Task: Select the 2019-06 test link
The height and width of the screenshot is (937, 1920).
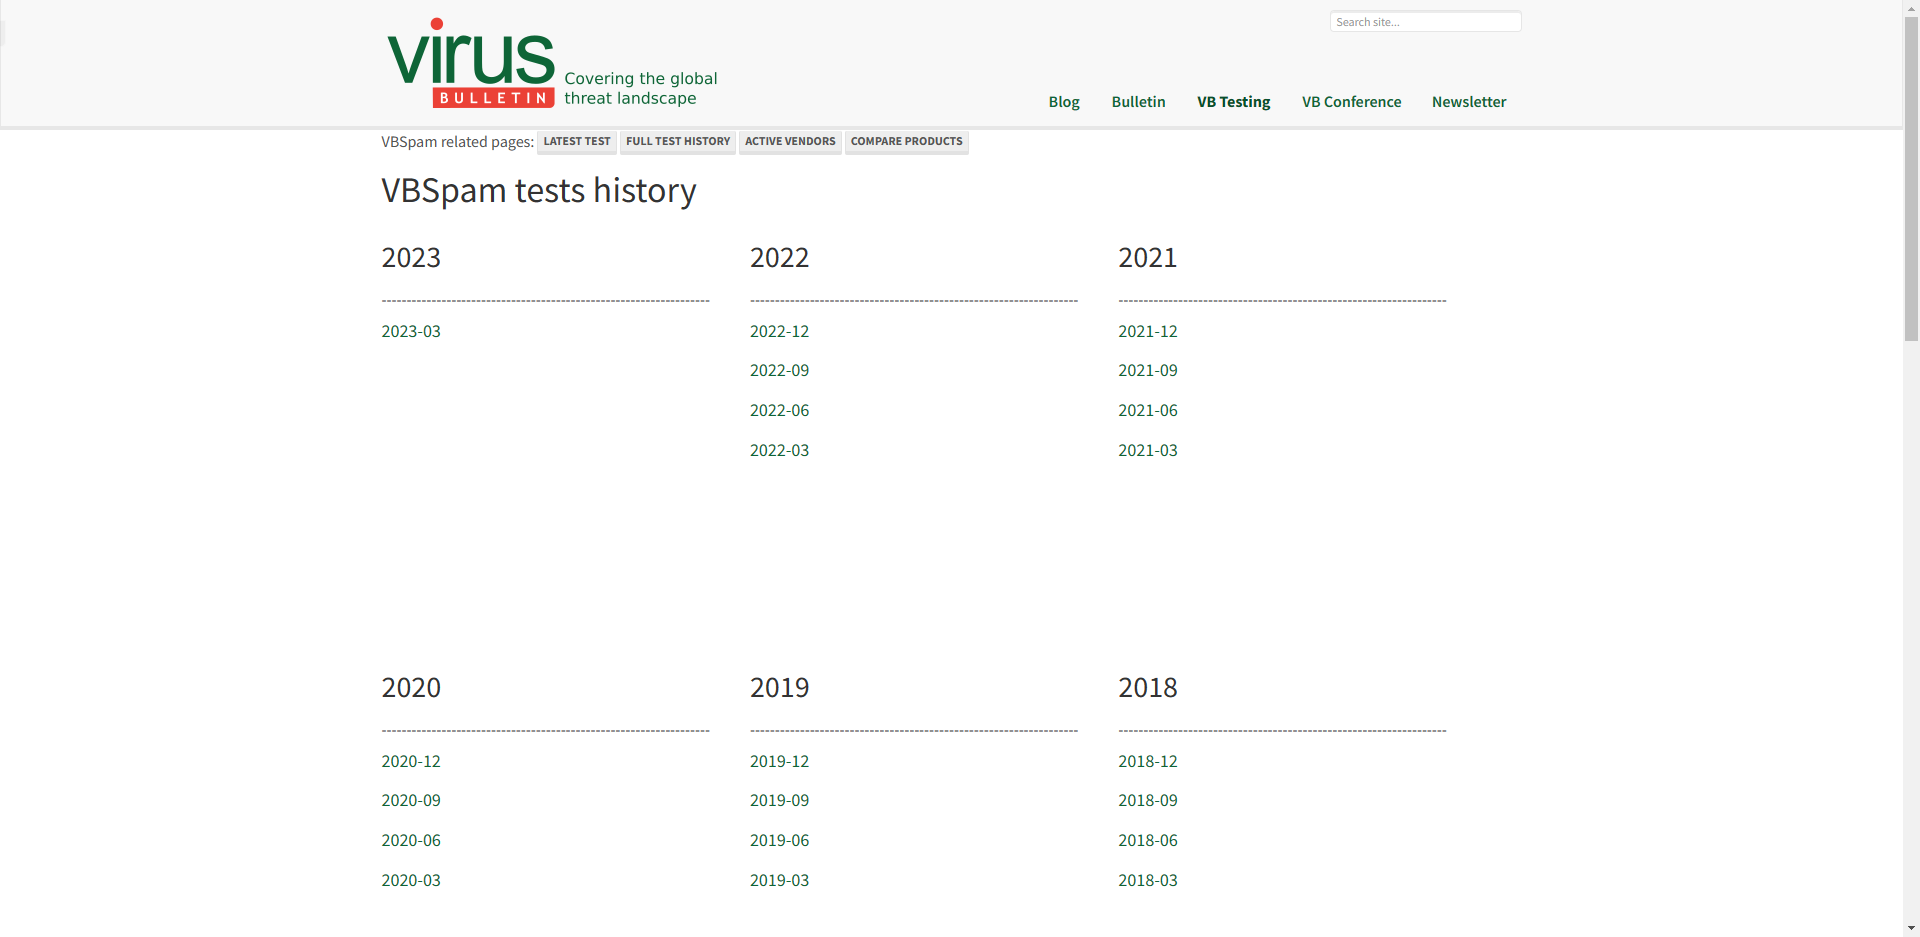Action: 779,840
